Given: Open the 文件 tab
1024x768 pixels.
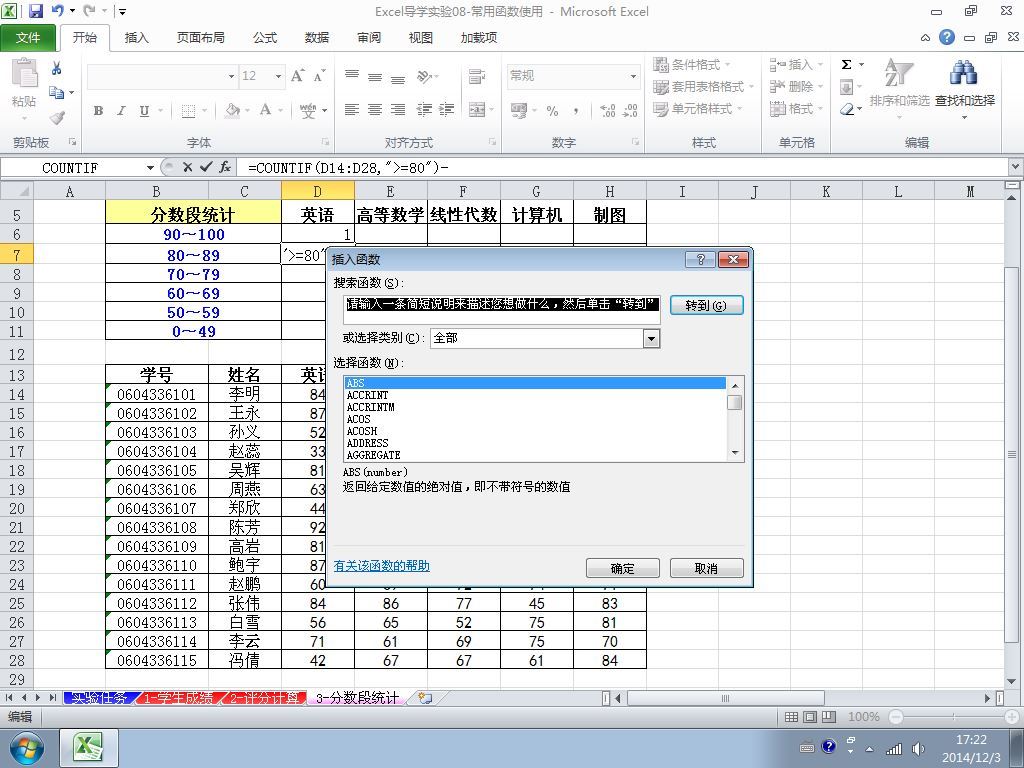Looking at the screenshot, I should (x=27, y=37).
